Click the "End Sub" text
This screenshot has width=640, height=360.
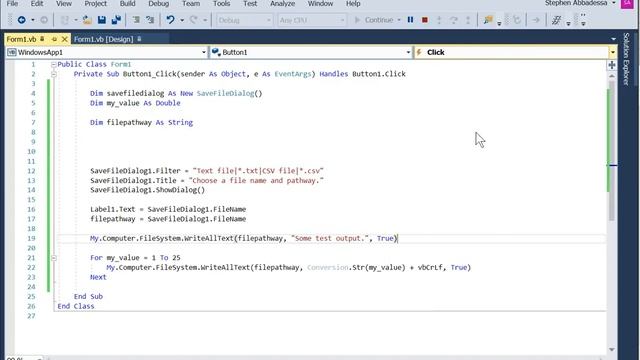(x=88, y=297)
